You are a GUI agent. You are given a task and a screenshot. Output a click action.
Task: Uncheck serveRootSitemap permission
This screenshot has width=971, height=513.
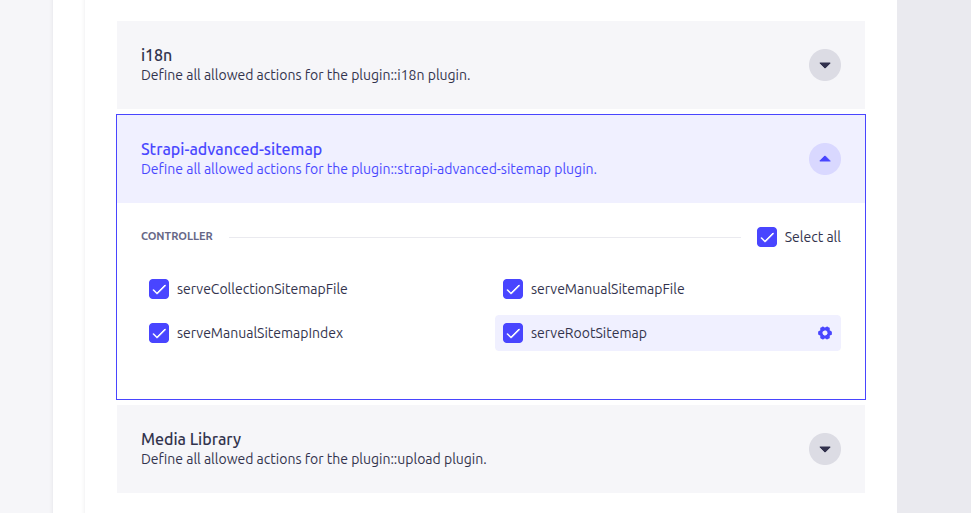[513, 333]
